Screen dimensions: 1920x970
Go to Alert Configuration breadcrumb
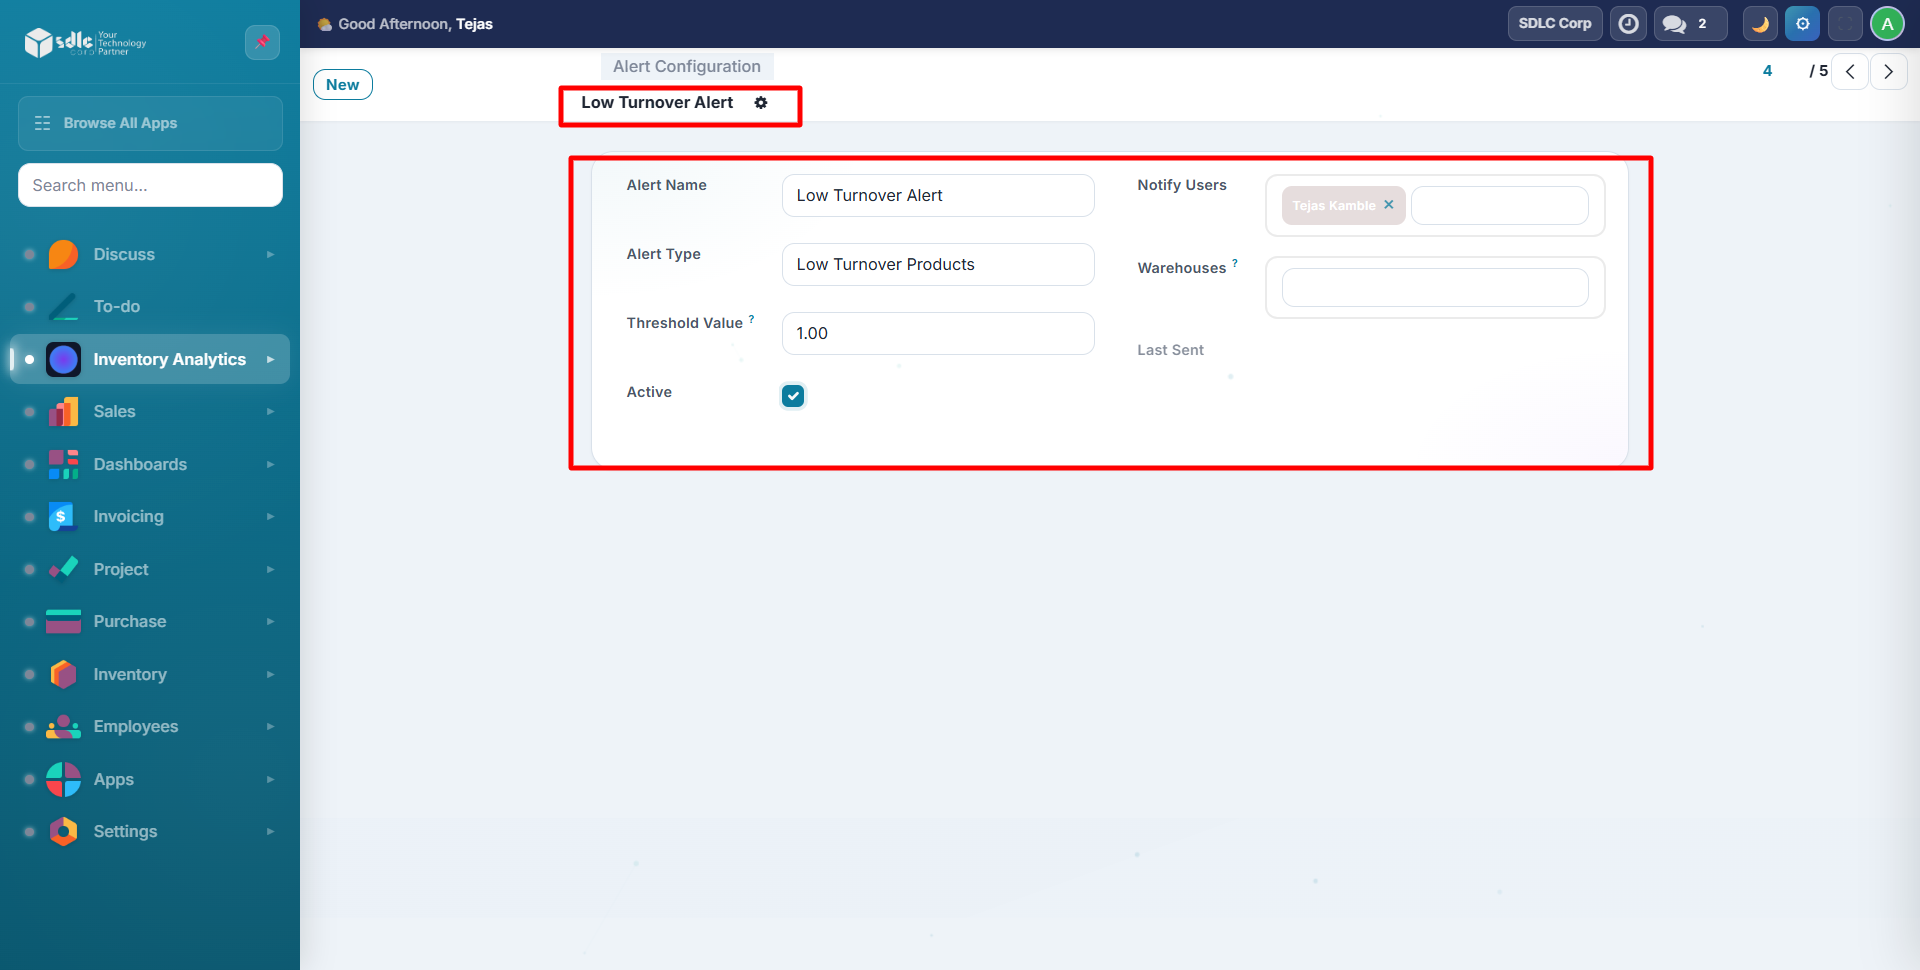(686, 67)
